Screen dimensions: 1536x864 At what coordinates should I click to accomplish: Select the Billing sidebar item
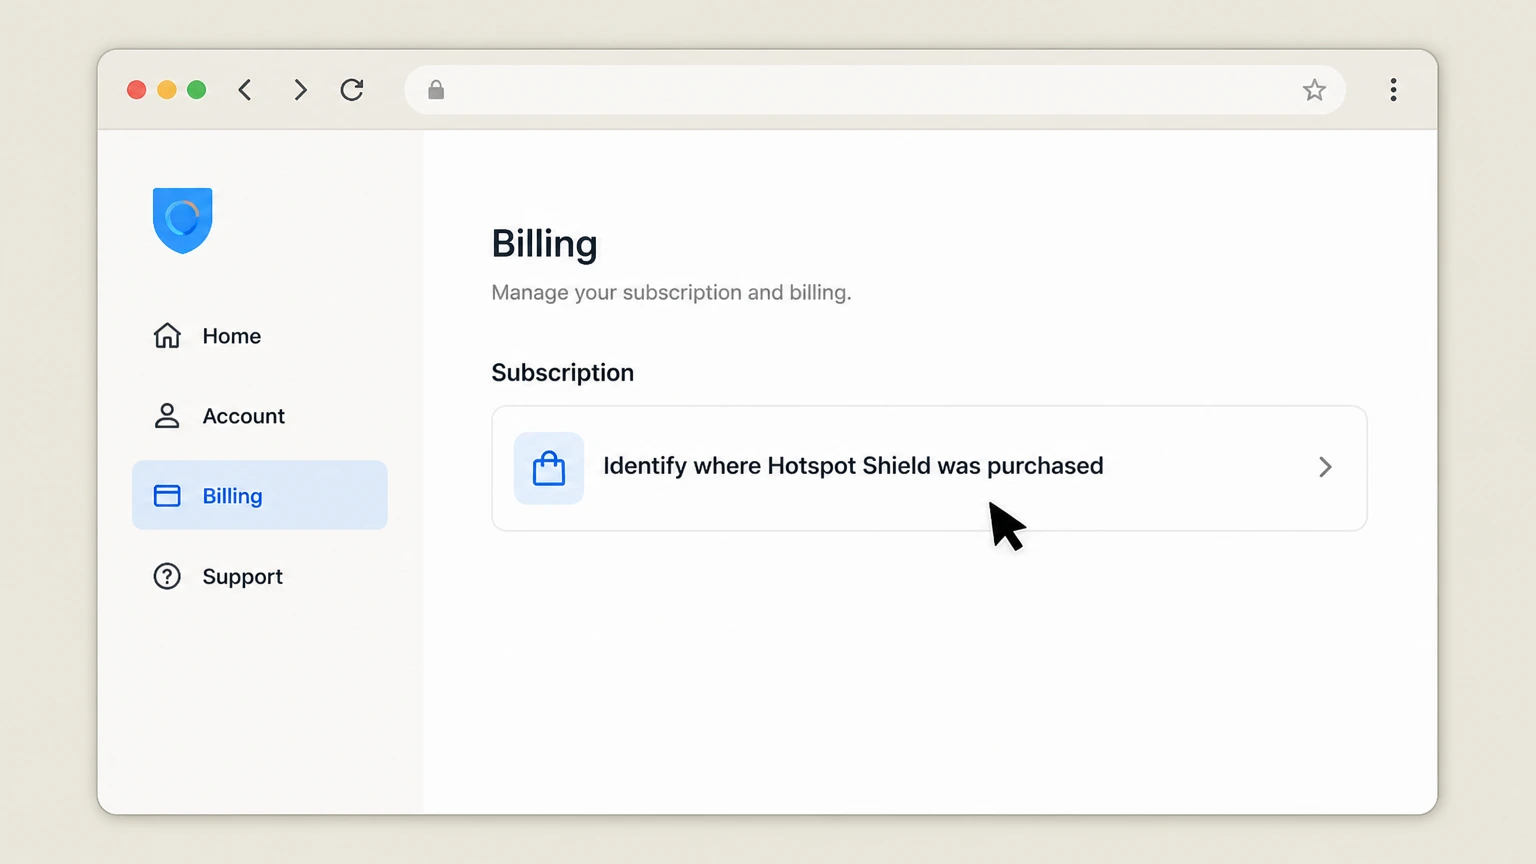coord(259,495)
